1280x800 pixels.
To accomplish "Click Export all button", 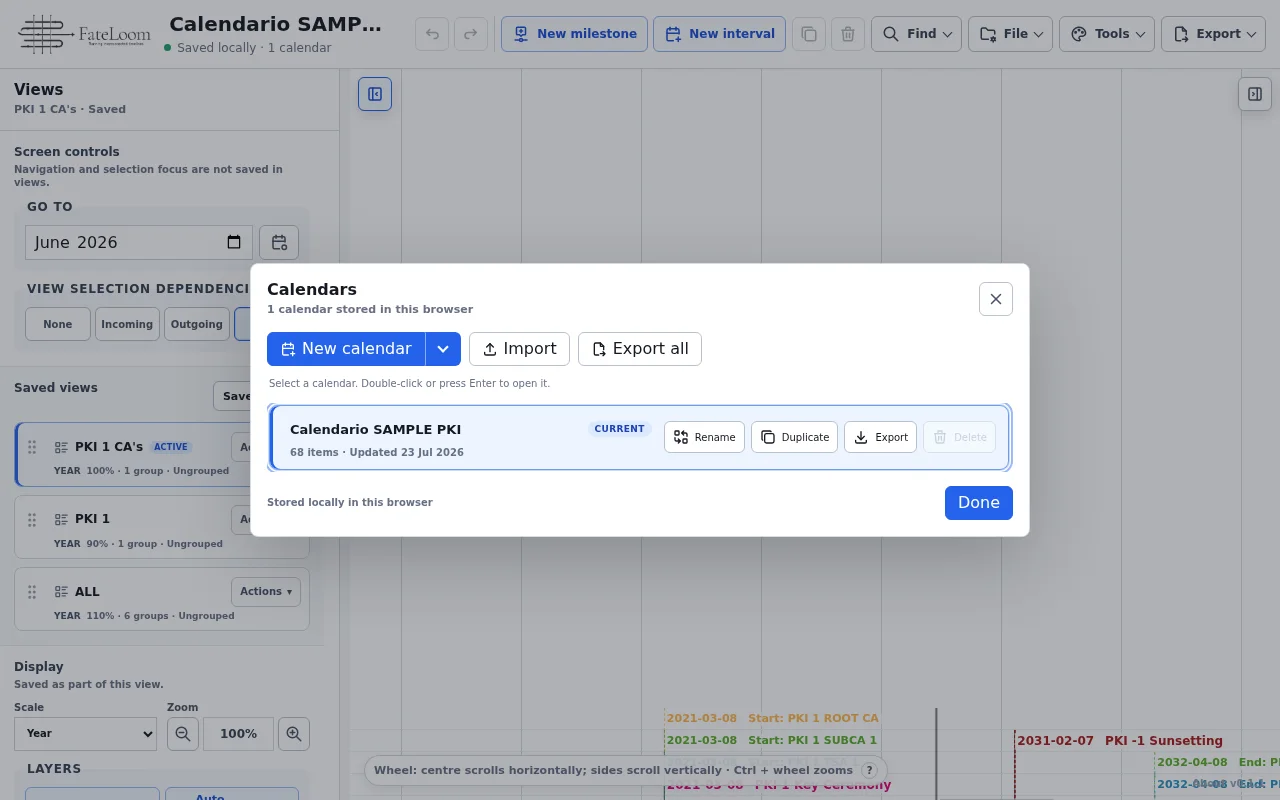I will 640,349.
